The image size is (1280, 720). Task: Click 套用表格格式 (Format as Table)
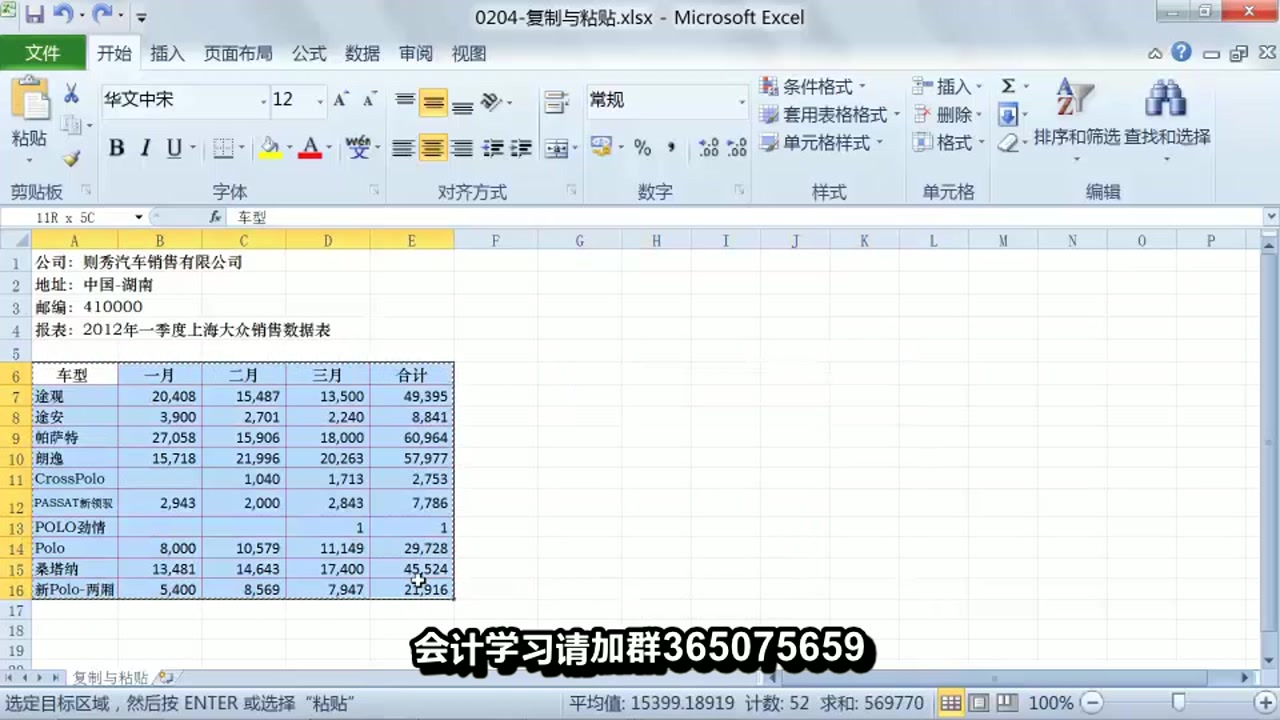(x=834, y=114)
